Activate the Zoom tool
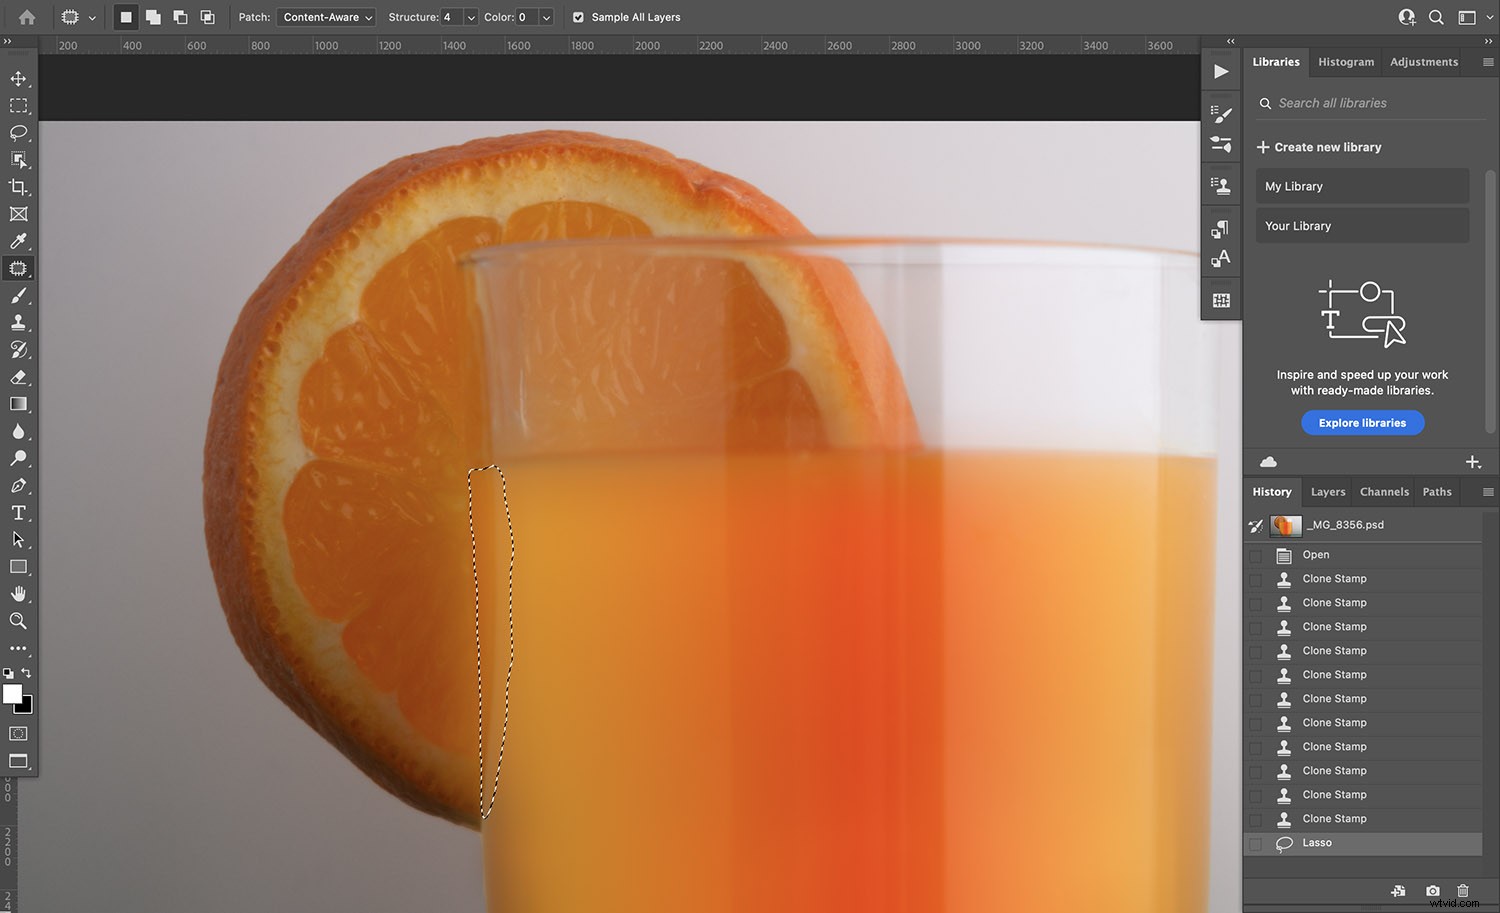This screenshot has height=913, width=1500. click(18, 621)
